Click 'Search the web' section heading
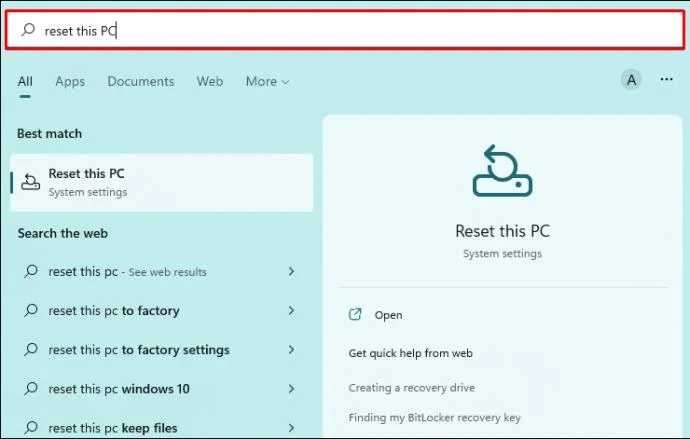 pos(62,234)
